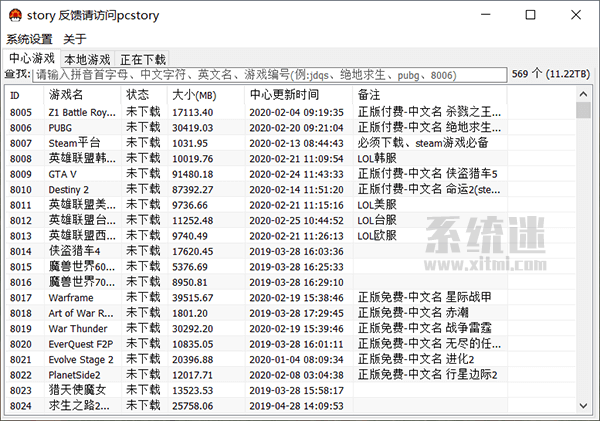Select ID 8024 row
The image size is (600, 421).
click(291, 406)
